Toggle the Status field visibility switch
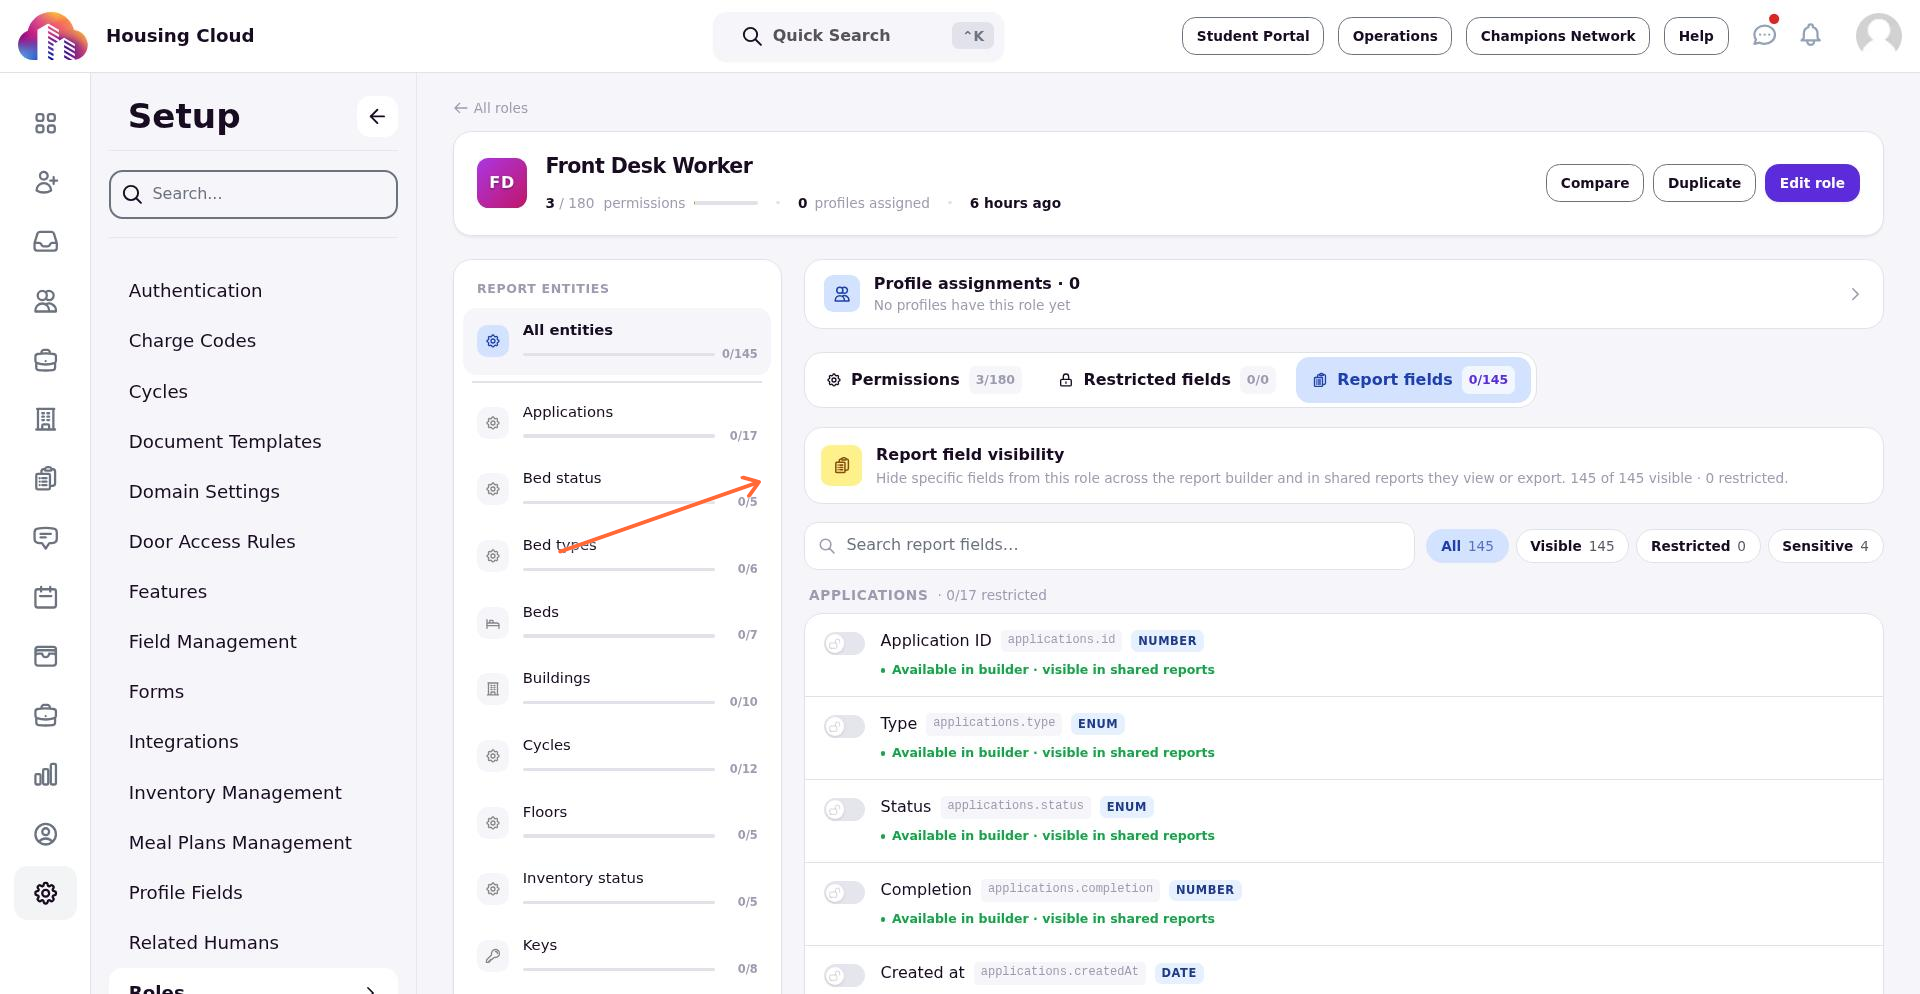This screenshot has height=994, width=1920. pyautogui.click(x=844, y=809)
